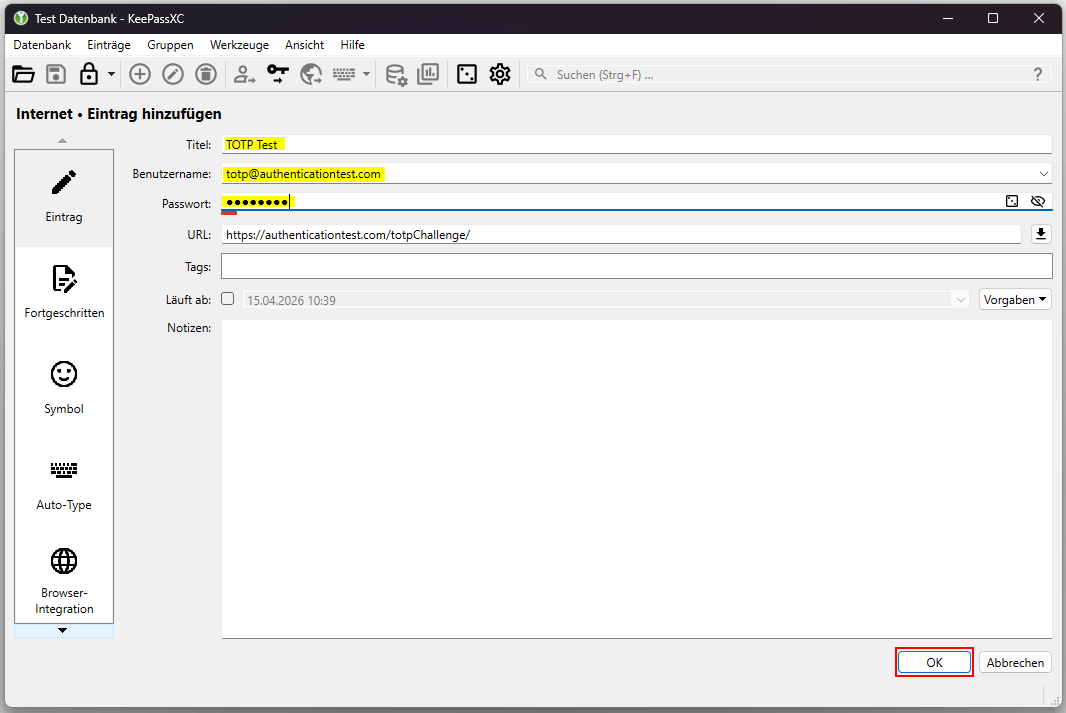Open the Hilfe menu

tap(352, 45)
